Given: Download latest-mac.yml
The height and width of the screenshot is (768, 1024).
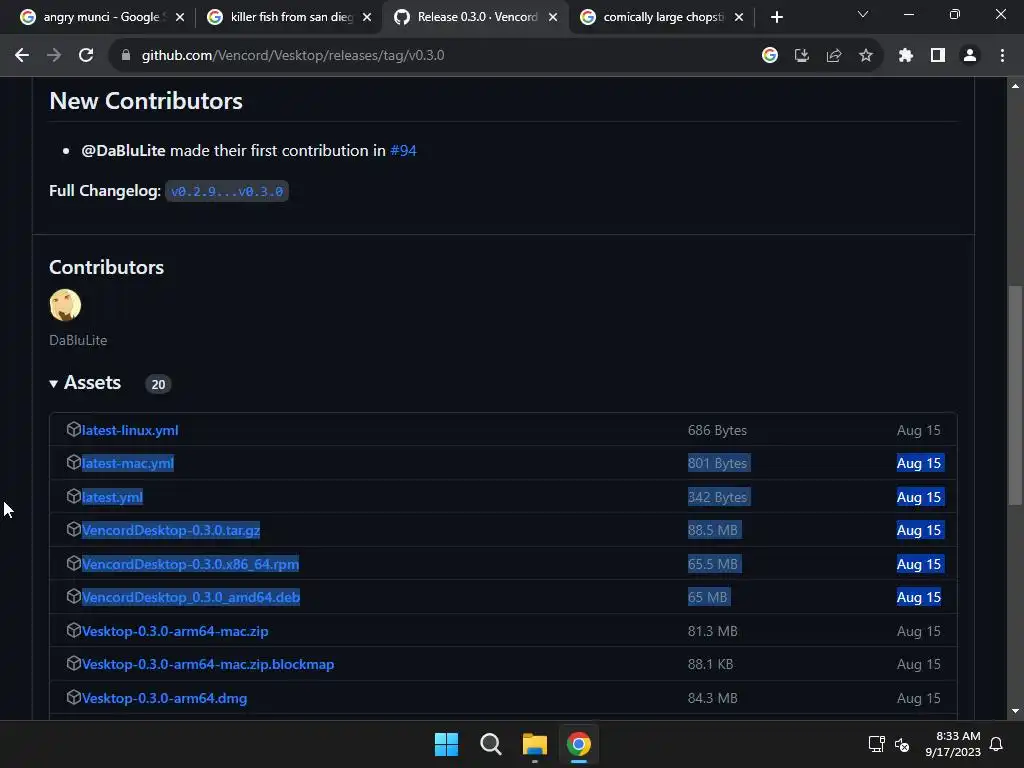Looking at the screenshot, I should 128,464.
